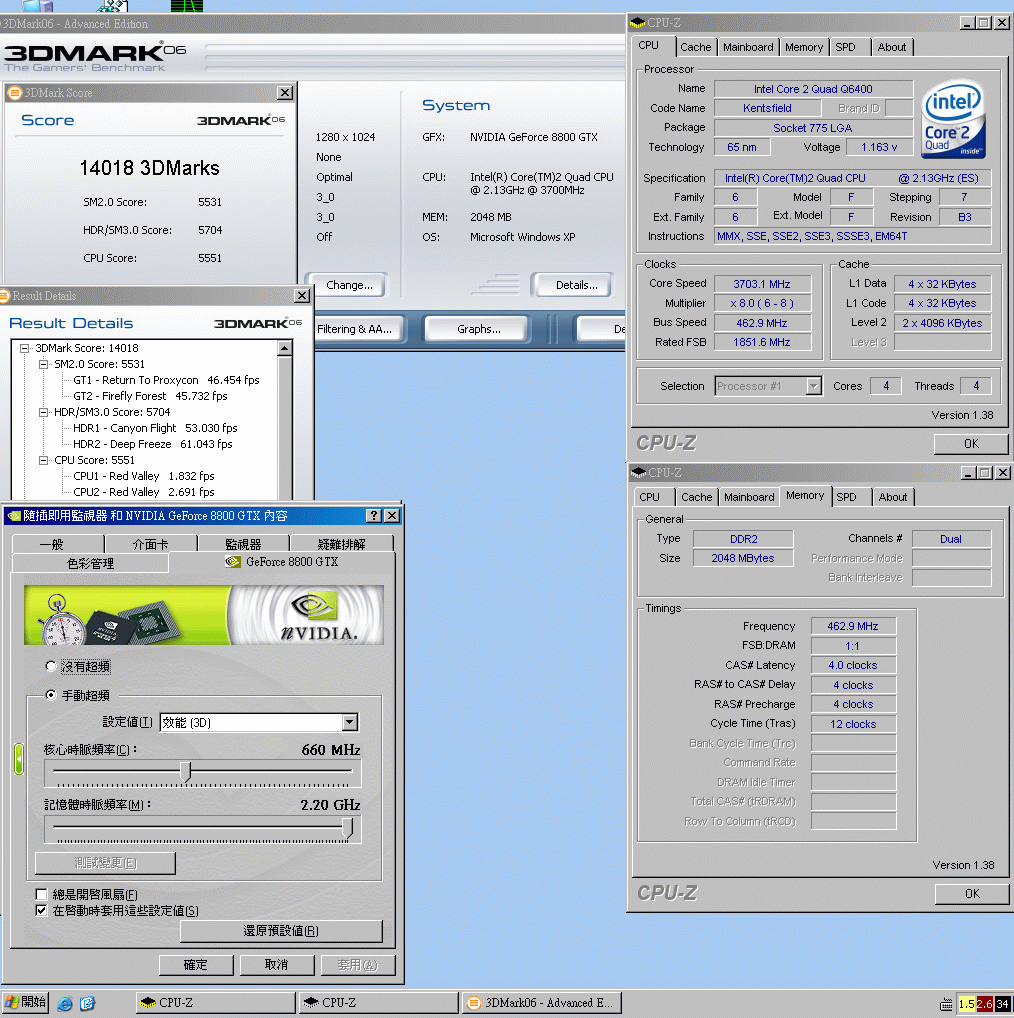Click the red 2.6 voltage tray icon
Screen dimensions: 1014x1018
(x=985, y=1004)
